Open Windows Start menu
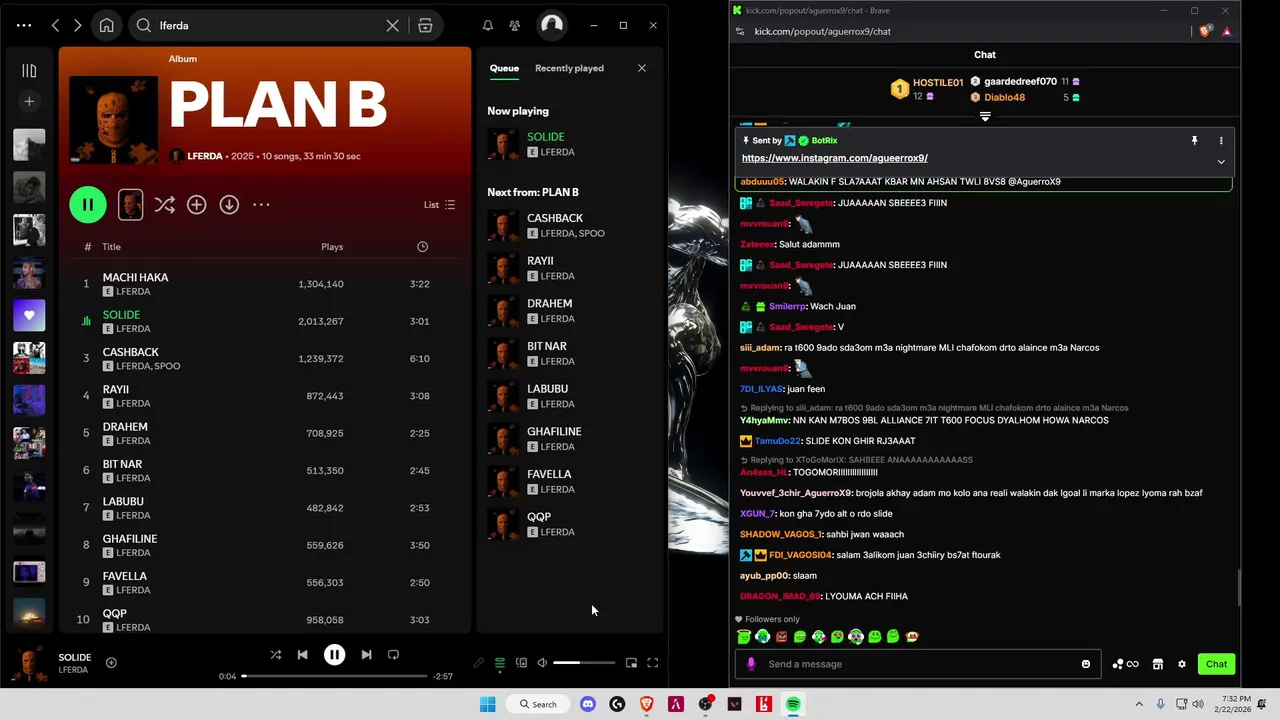 [x=487, y=704]
